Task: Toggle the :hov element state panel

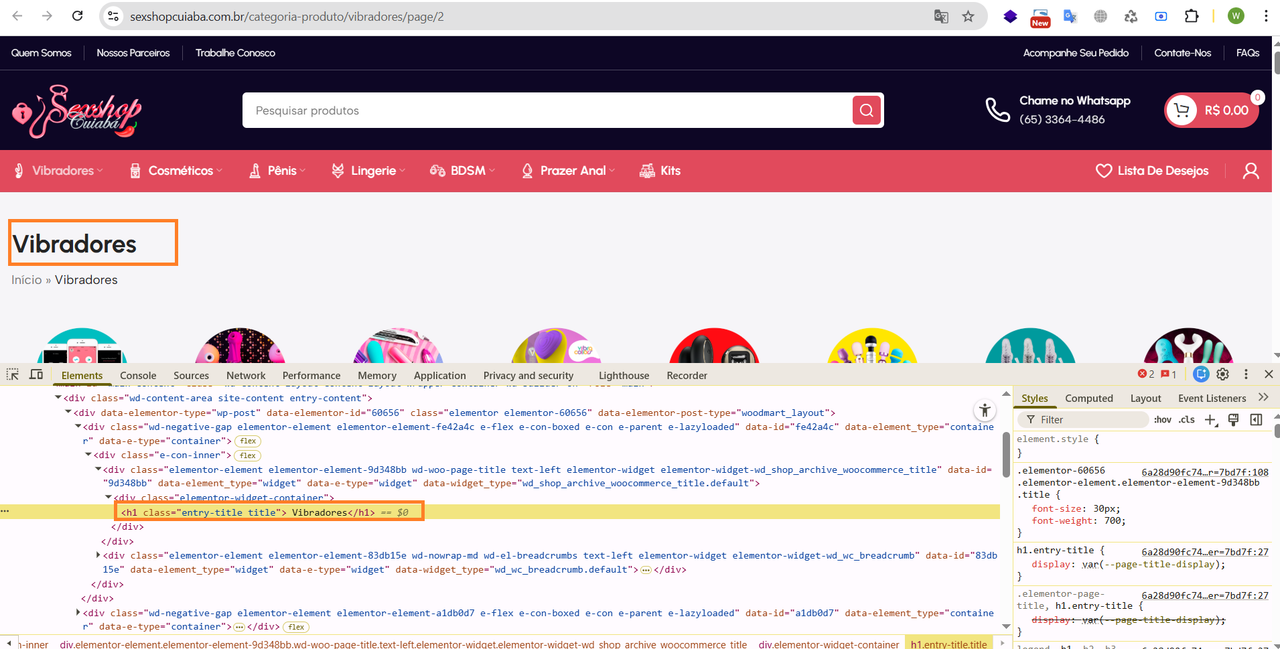Action: (x=1162, y=420)
